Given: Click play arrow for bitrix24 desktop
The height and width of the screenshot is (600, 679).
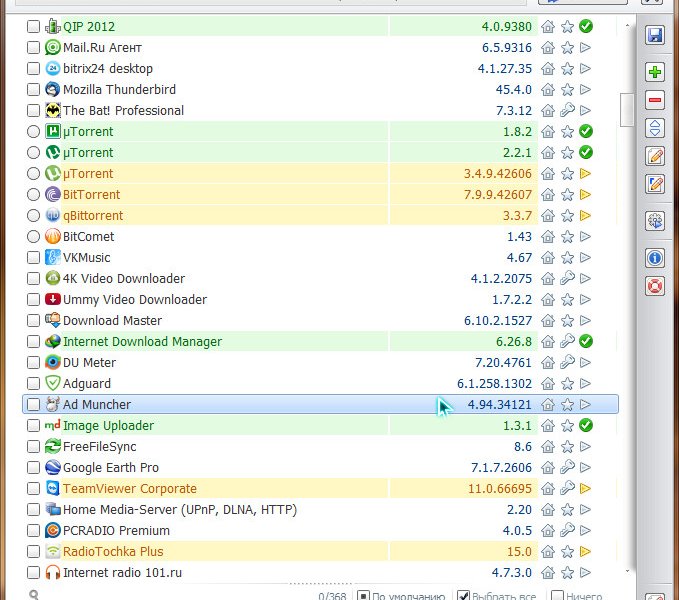Looking at the screenshot, I should click(x=585, y=68).
